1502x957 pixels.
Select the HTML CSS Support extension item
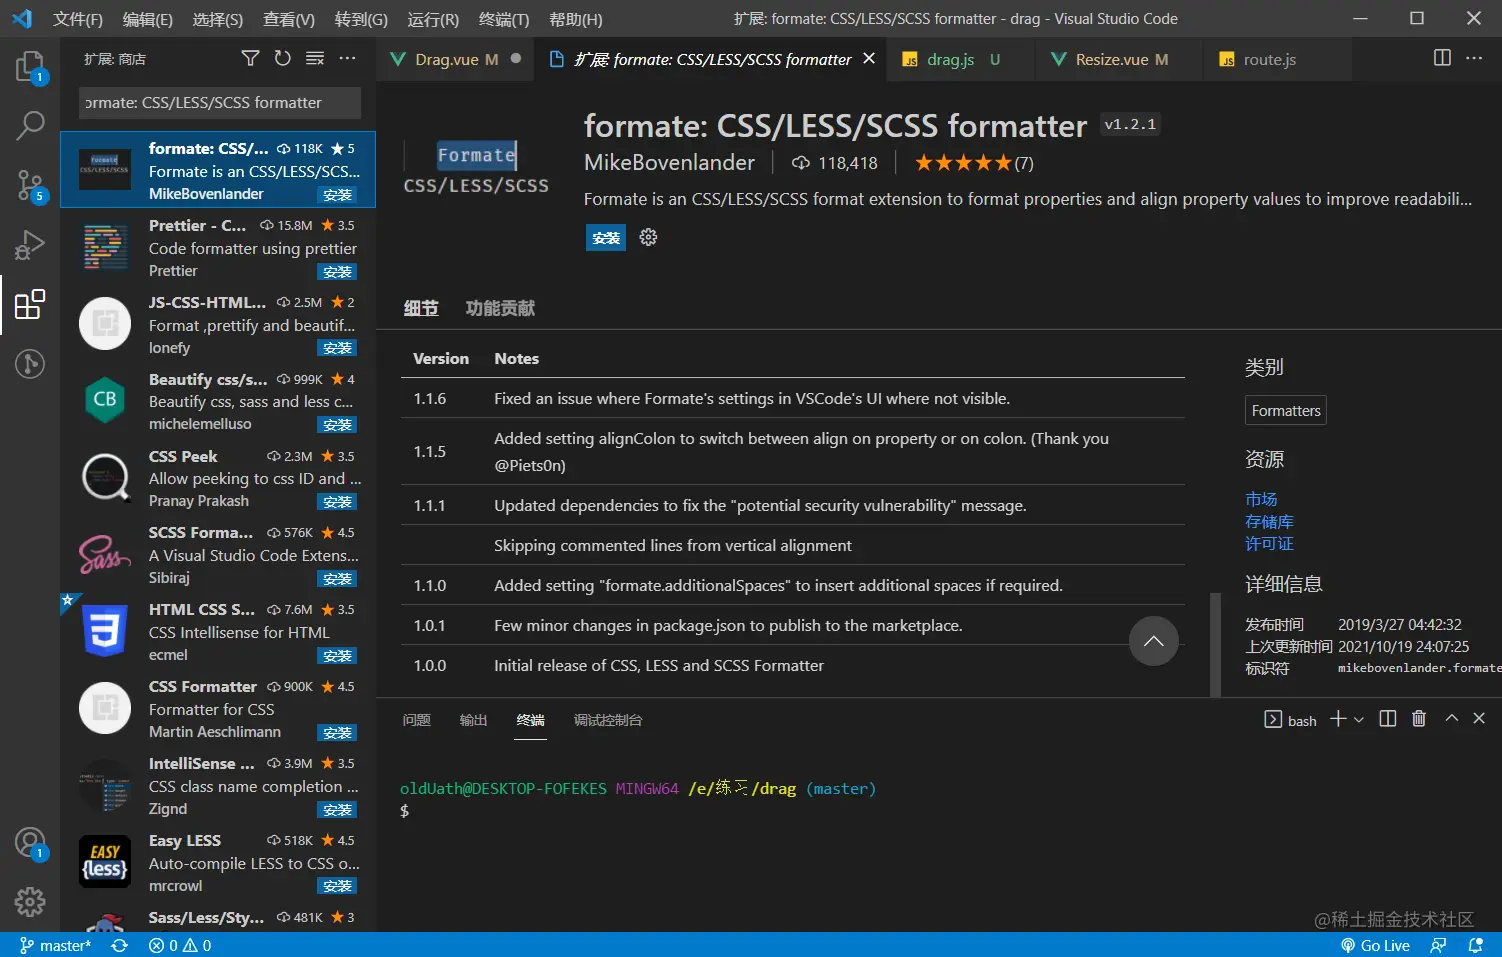pyautogui.click(x=218, y=632)
